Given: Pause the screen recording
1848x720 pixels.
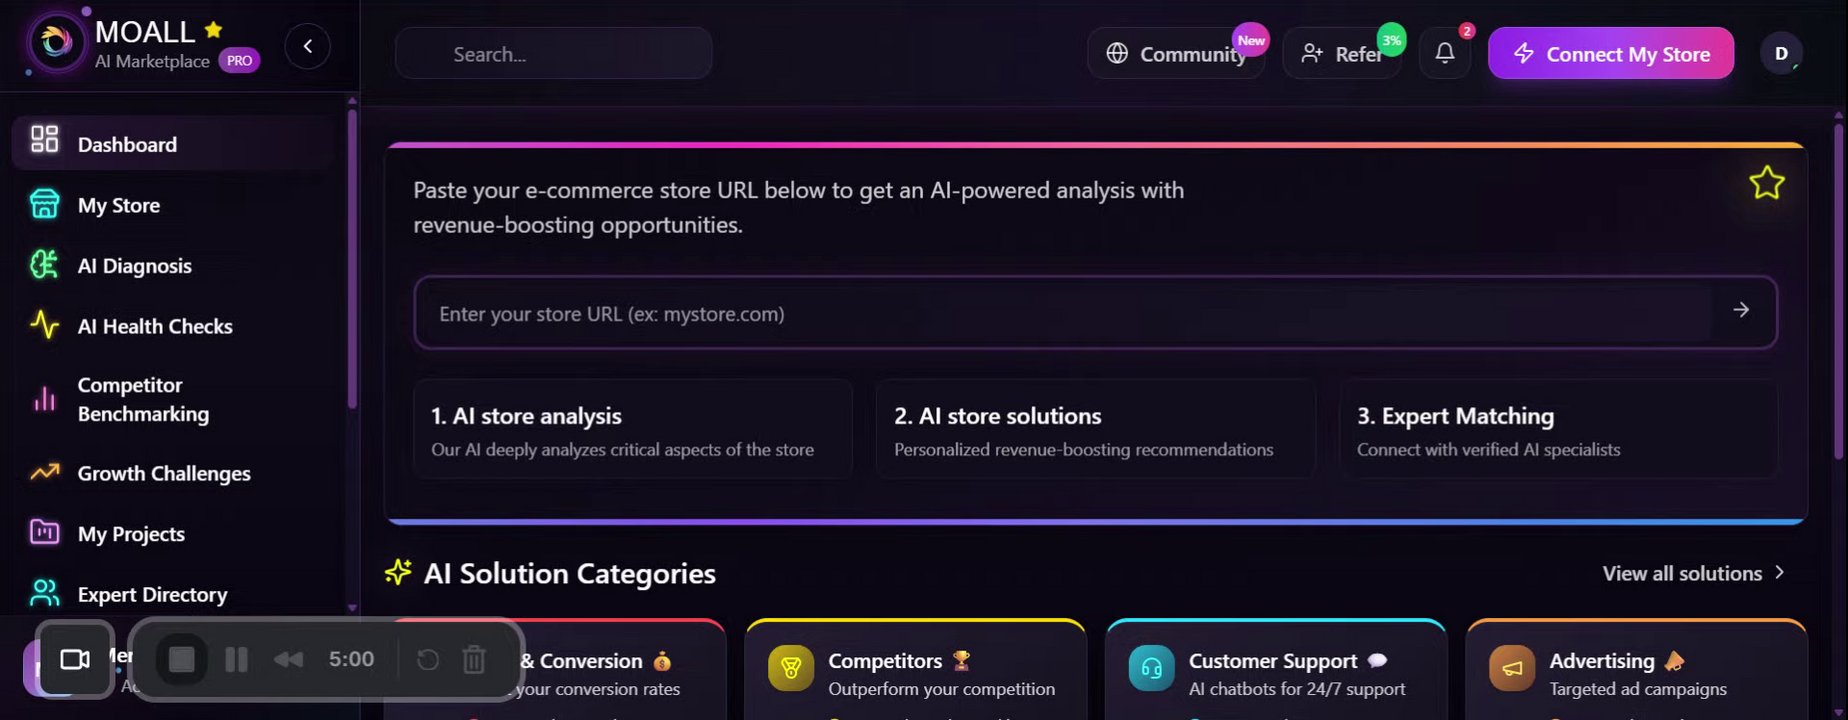Looking at the screenshot, I should (236, 659).
